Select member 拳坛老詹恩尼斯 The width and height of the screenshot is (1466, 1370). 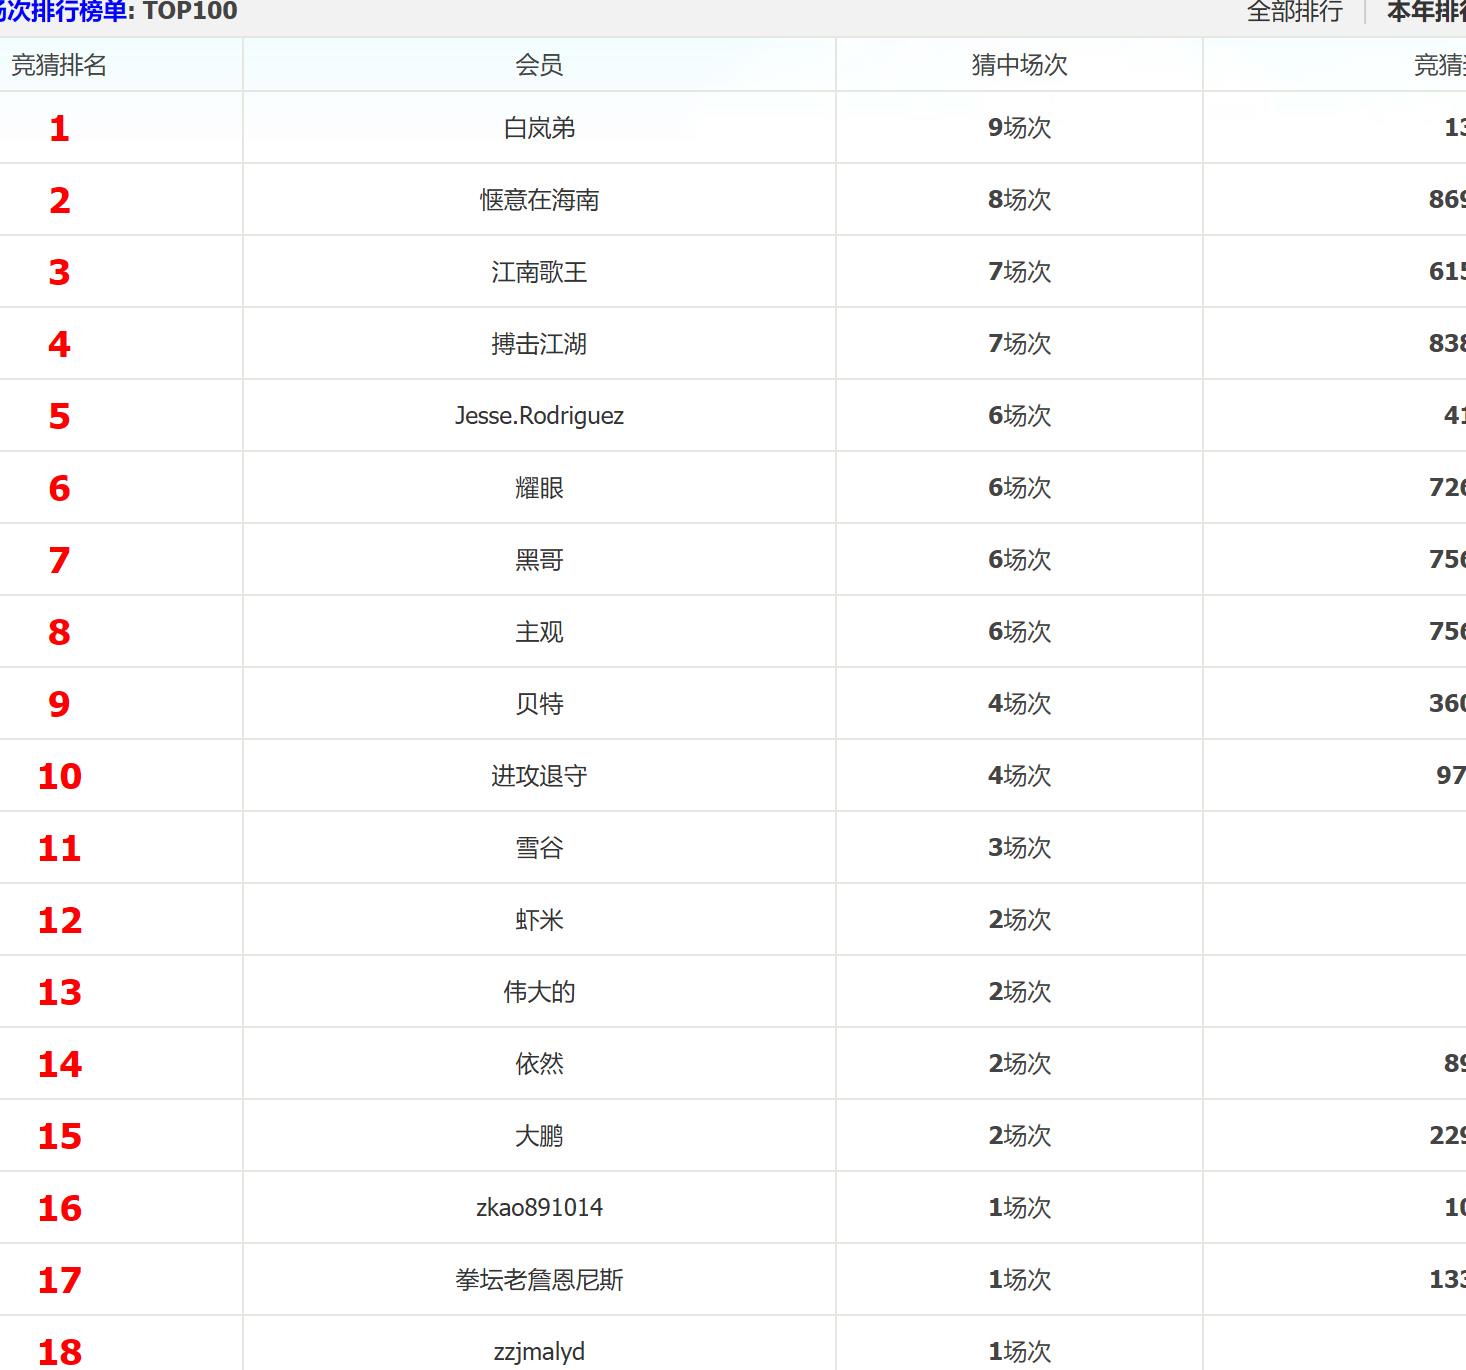click(539, 1280)
